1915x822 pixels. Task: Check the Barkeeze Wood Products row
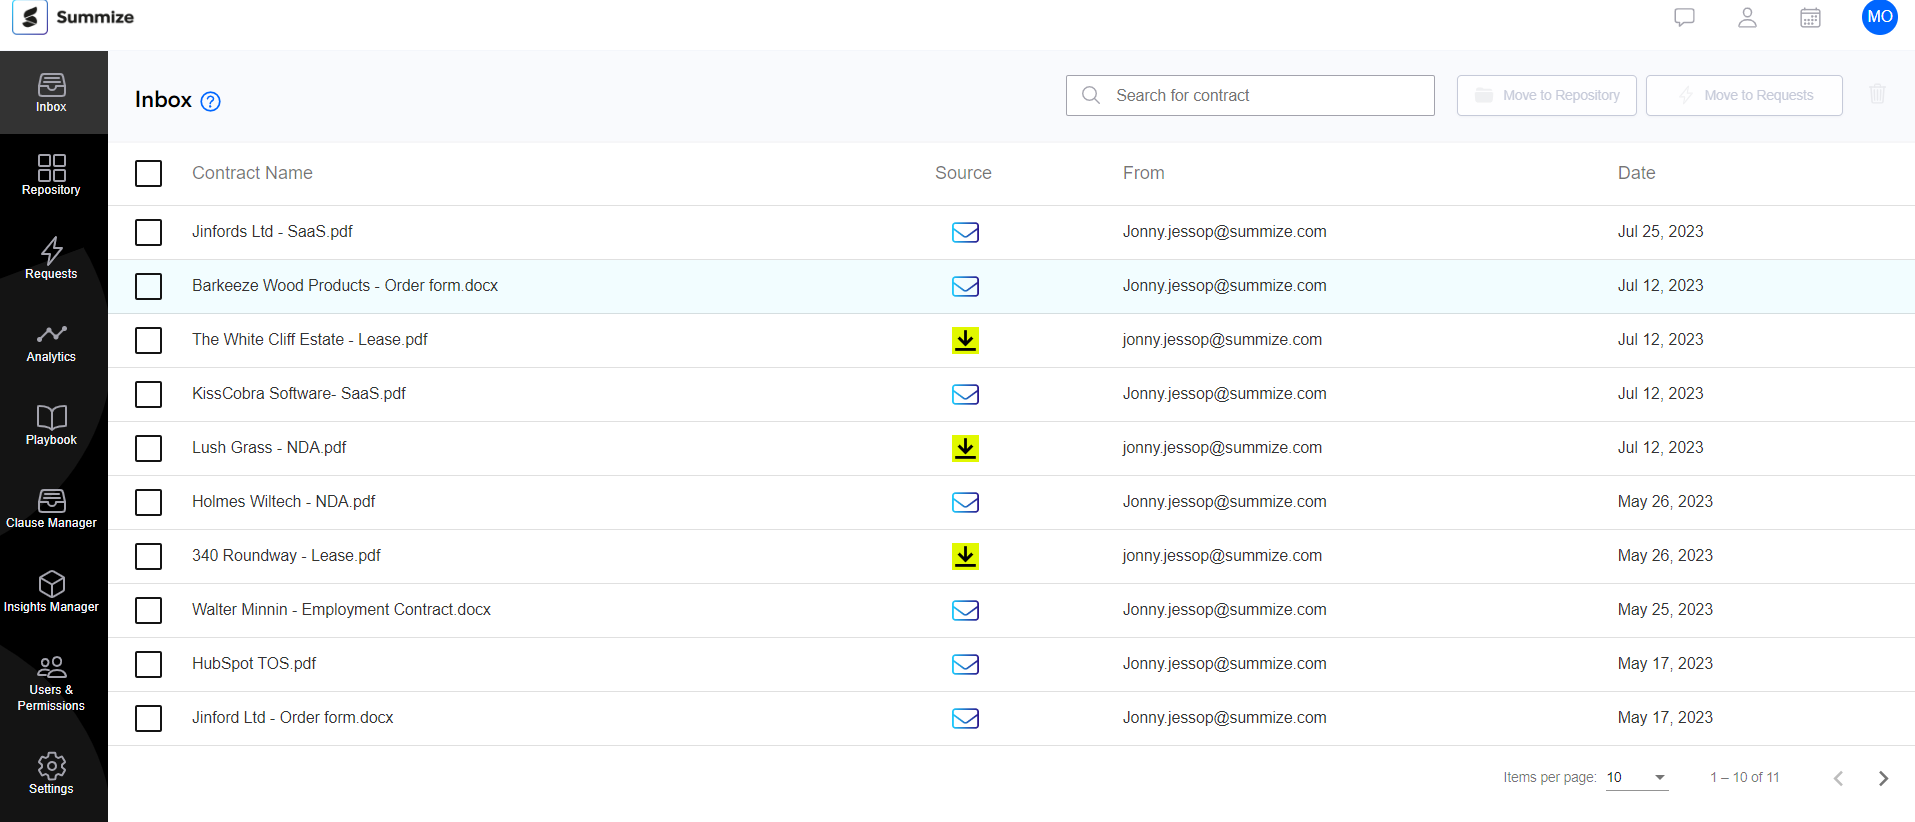click(x=148, y=286)
